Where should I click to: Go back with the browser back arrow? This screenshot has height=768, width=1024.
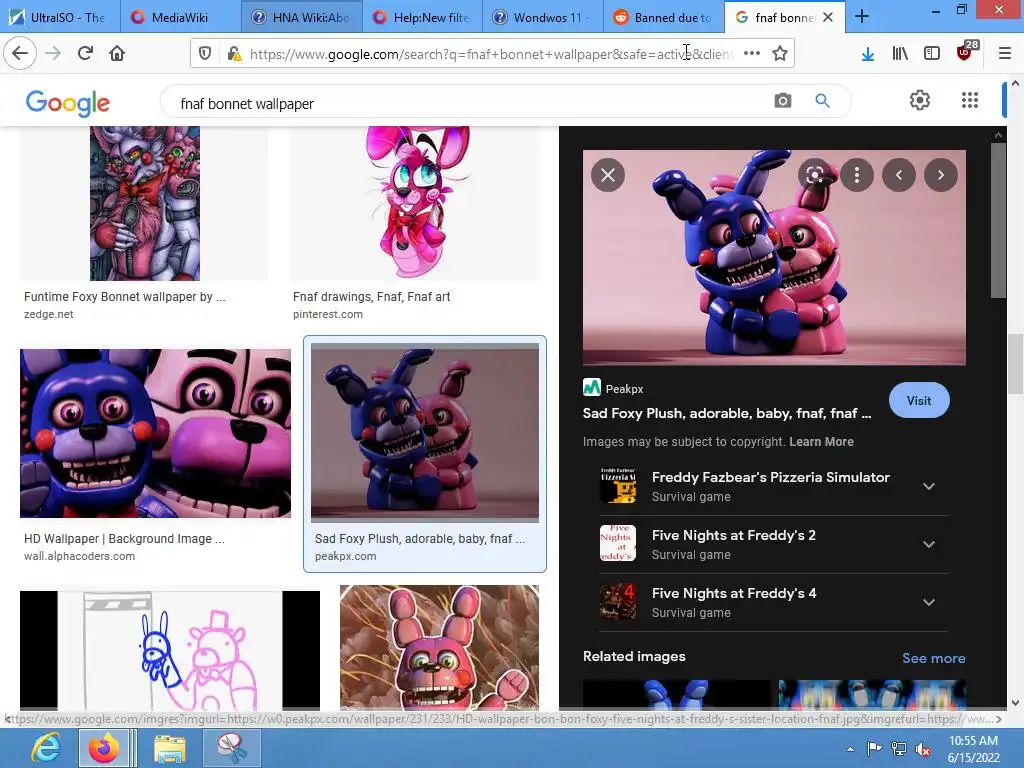20,53
